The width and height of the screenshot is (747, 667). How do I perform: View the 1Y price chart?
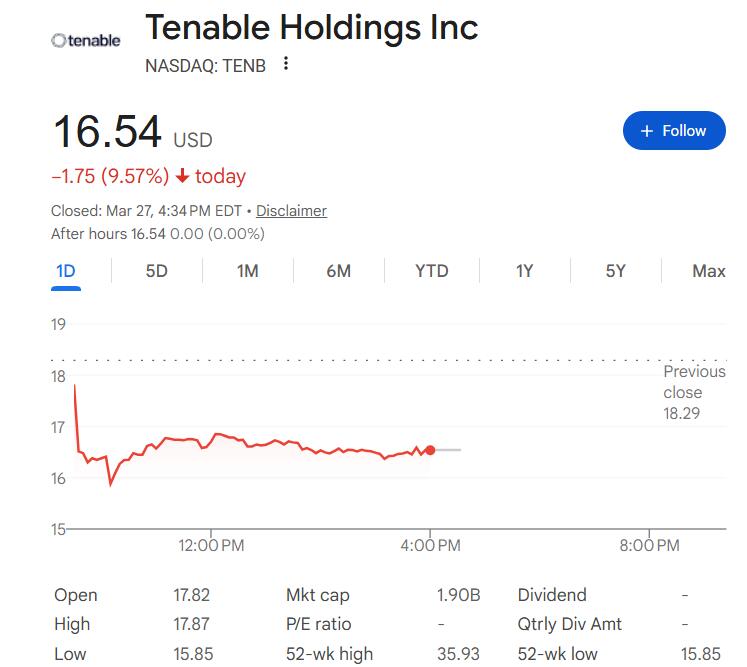click(524, 271)
